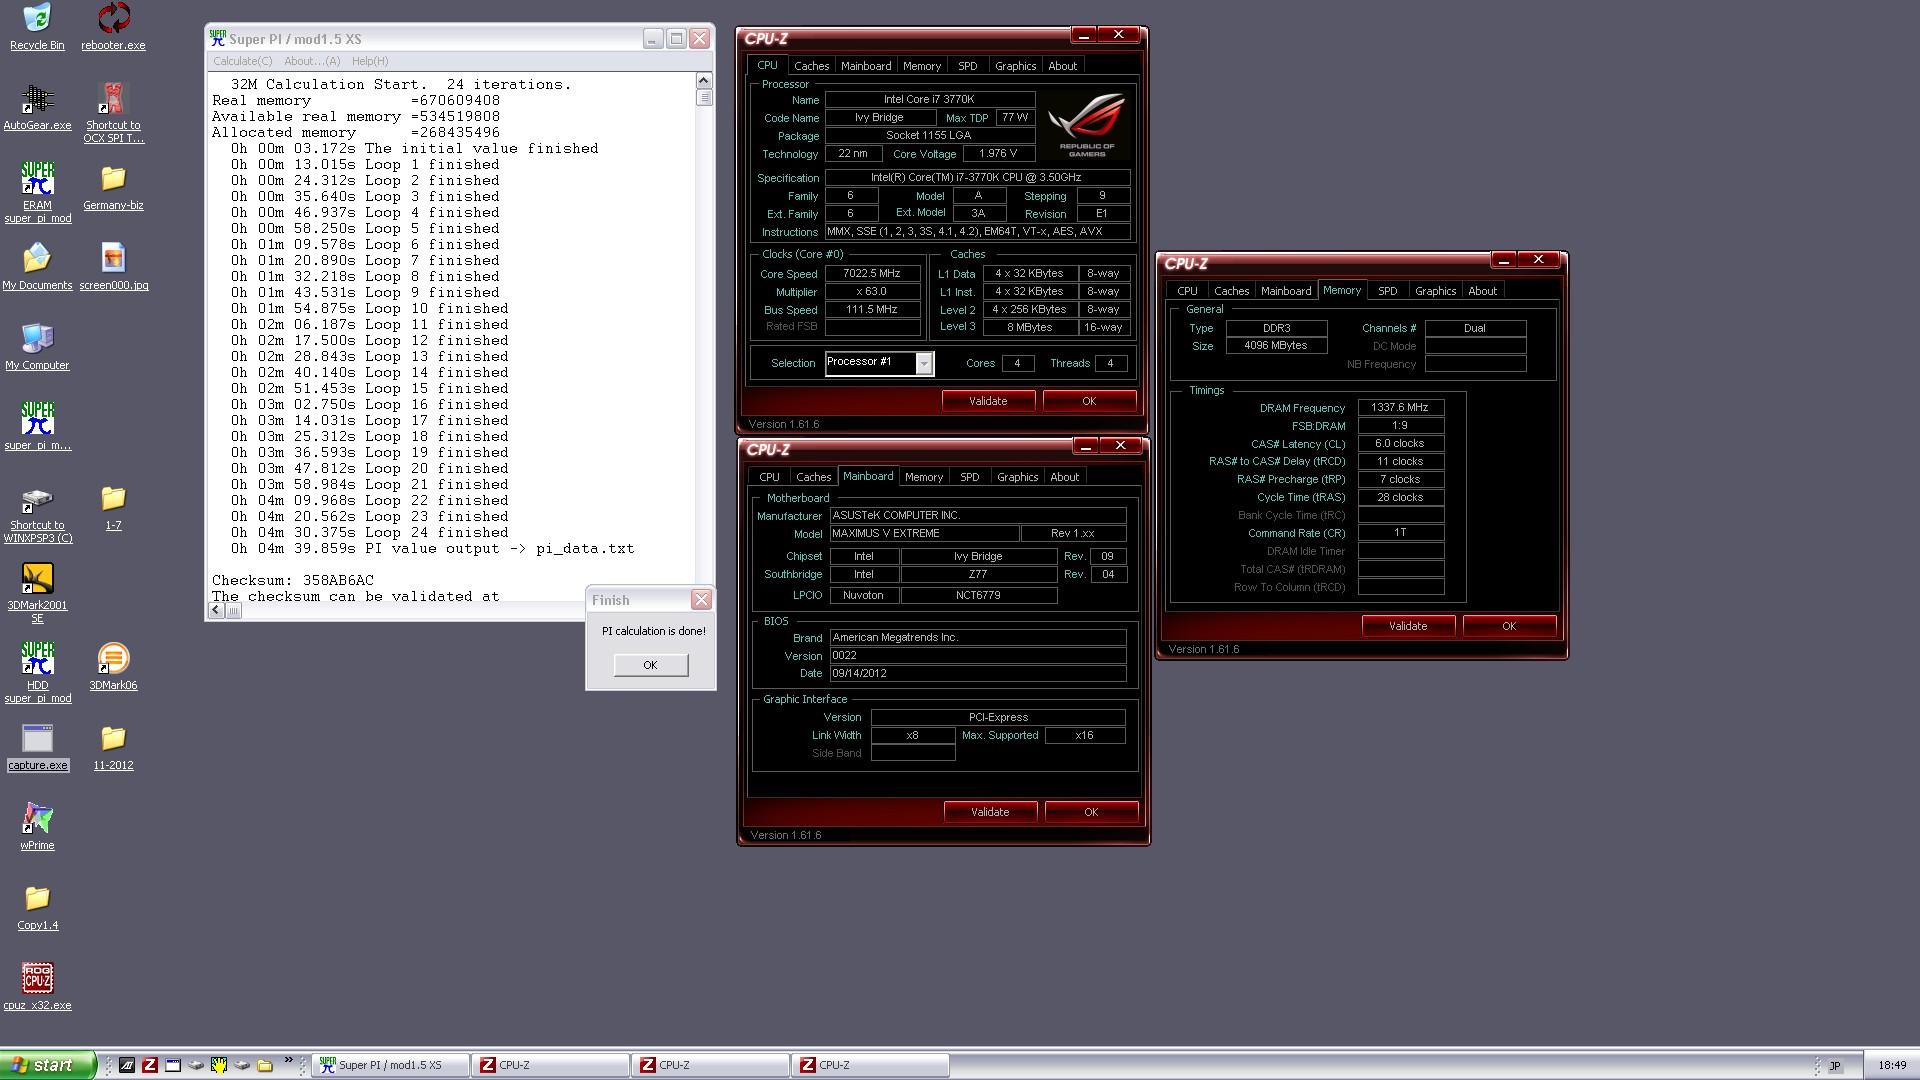Click the yellow hand quick launch icon

219,1065
